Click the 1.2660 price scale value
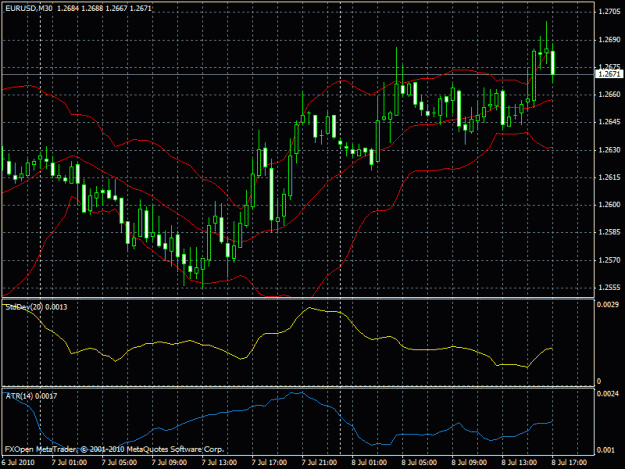The image size is (625, 469). [x=609, y=94]
